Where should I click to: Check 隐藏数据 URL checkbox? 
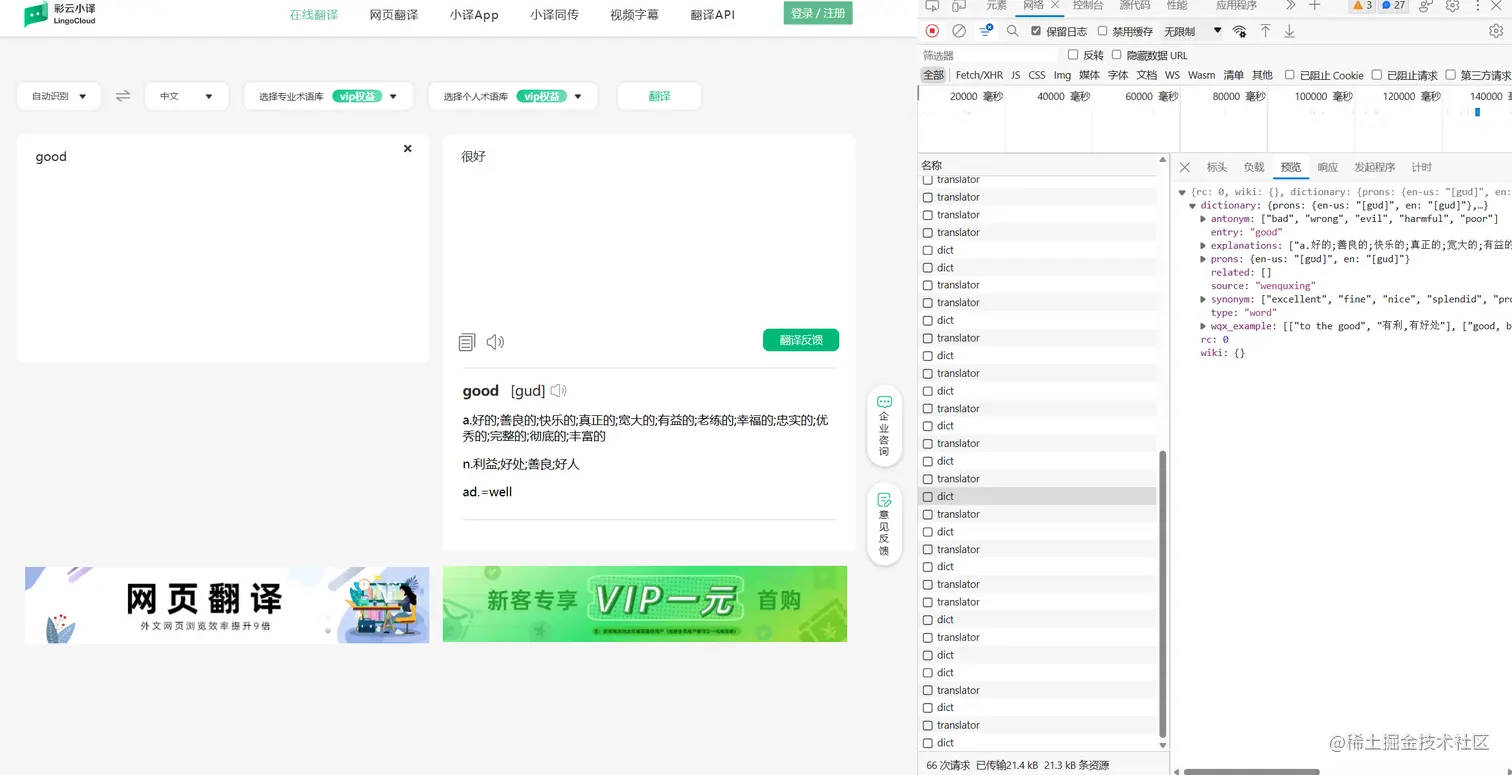tap(1117, 55)
